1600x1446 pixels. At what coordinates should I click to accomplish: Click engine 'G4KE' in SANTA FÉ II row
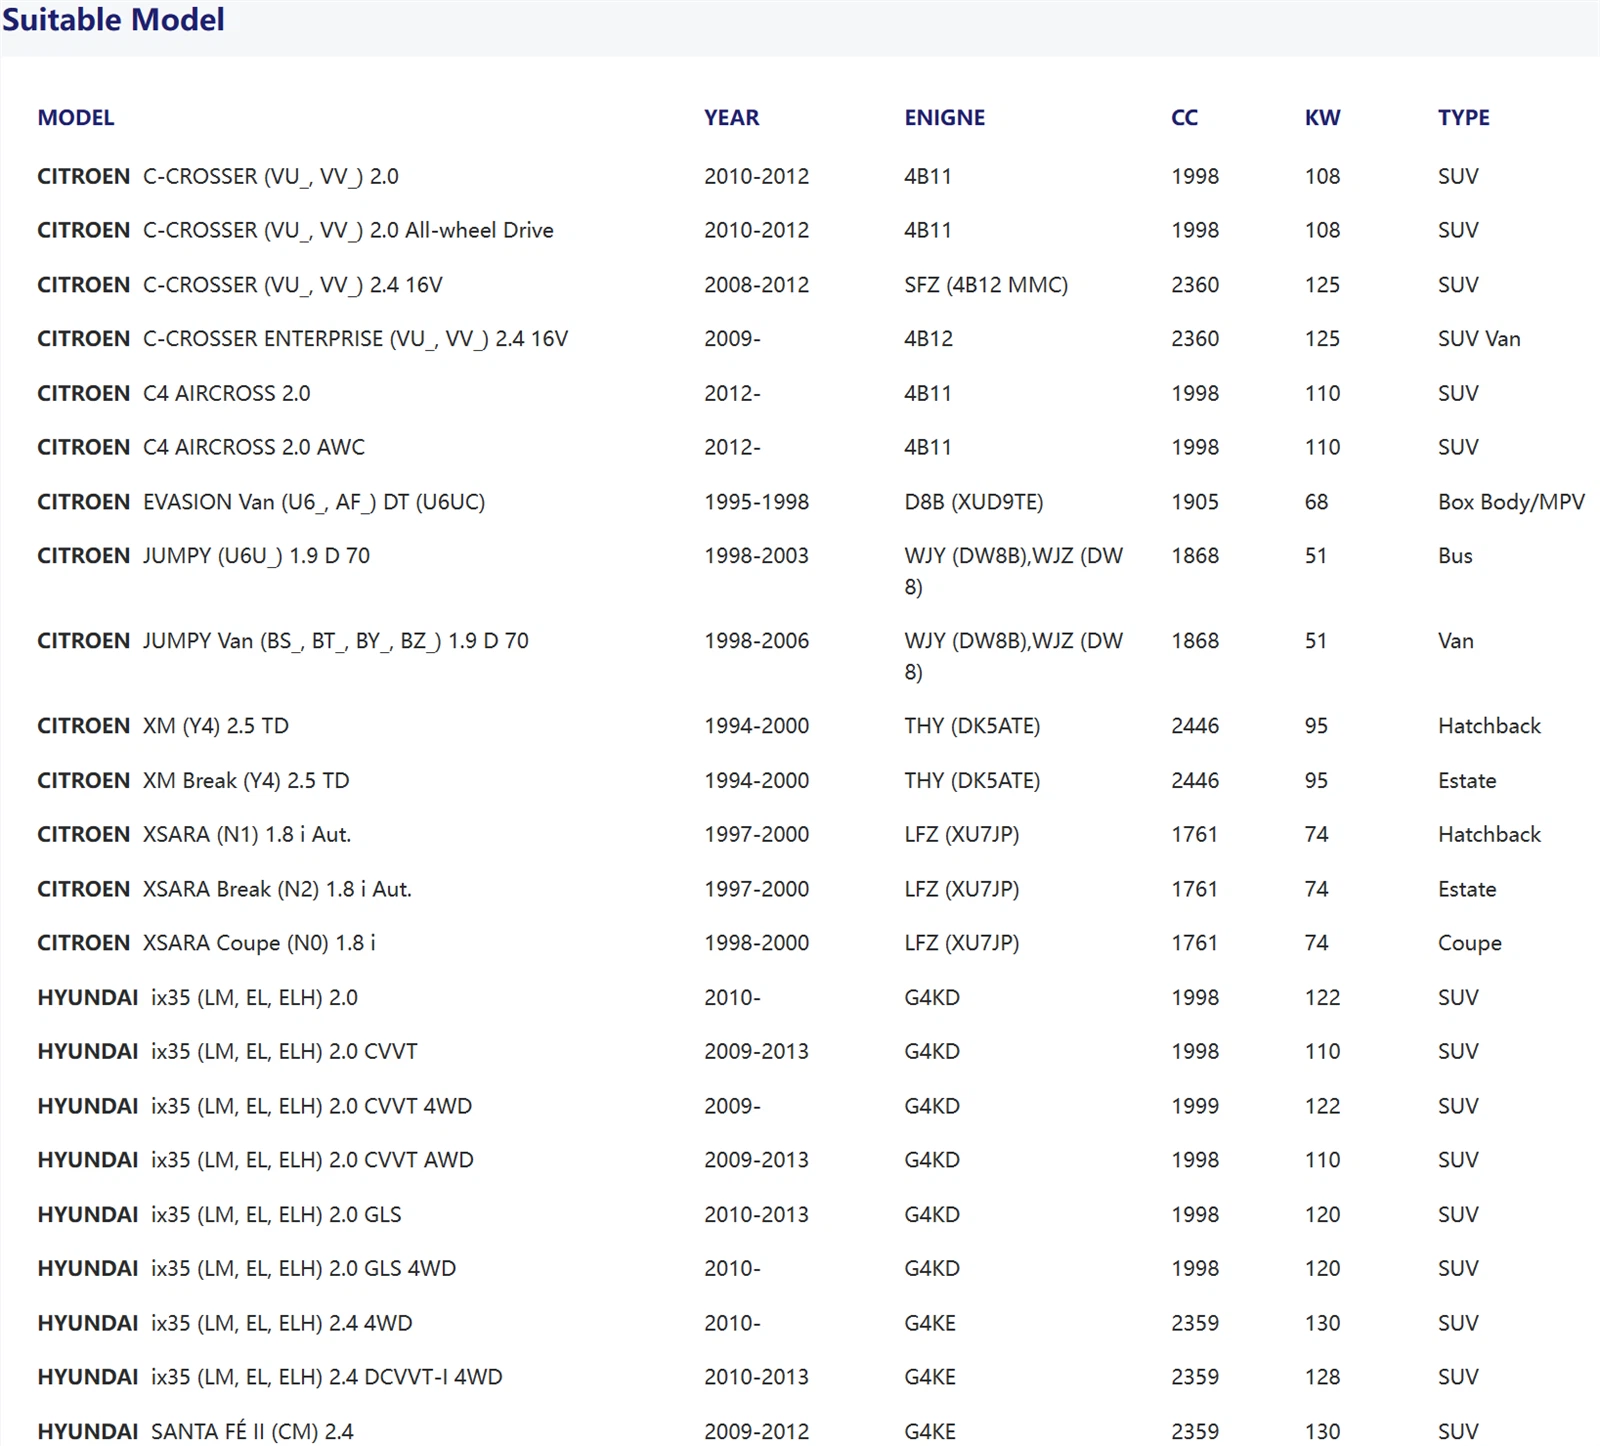(x=930, y=1431)
